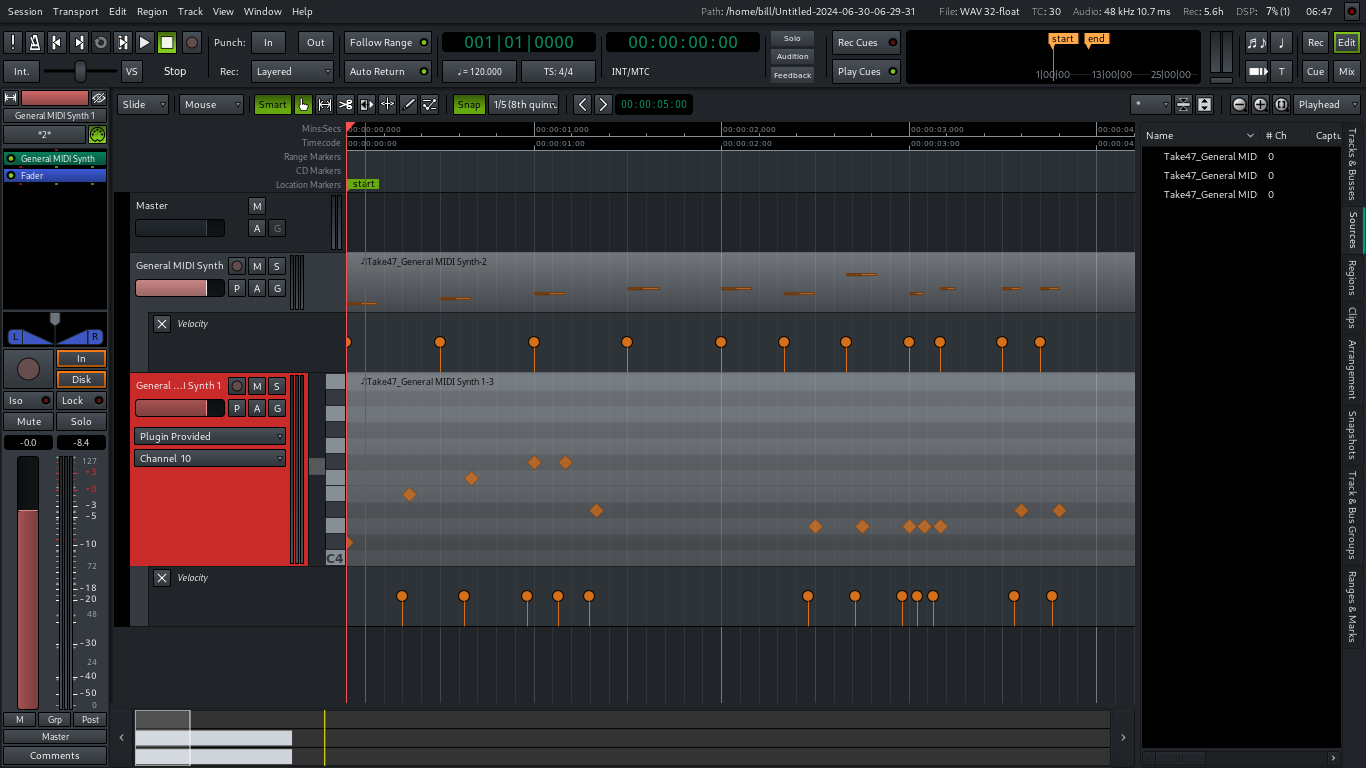Open the Channel 10 dropdown
Image resolution: width=1366 pixels, height=768 pixels.
210,458
